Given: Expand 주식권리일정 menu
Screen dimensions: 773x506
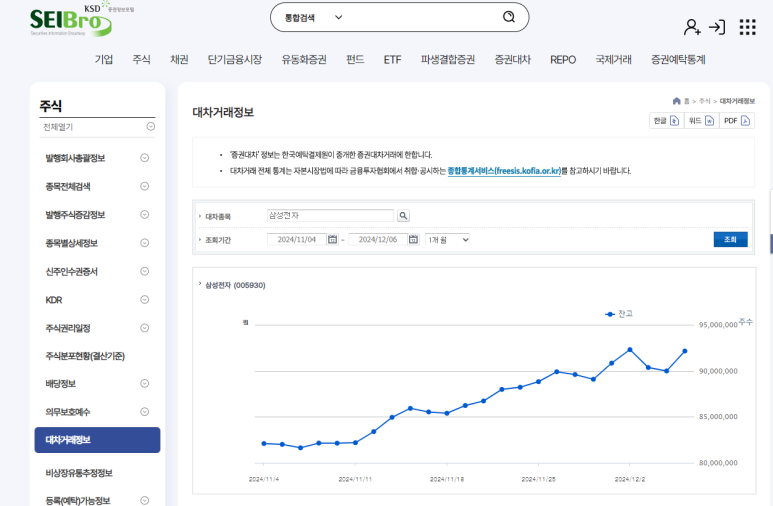Looking at the screenshot, I should coord(144,328).
